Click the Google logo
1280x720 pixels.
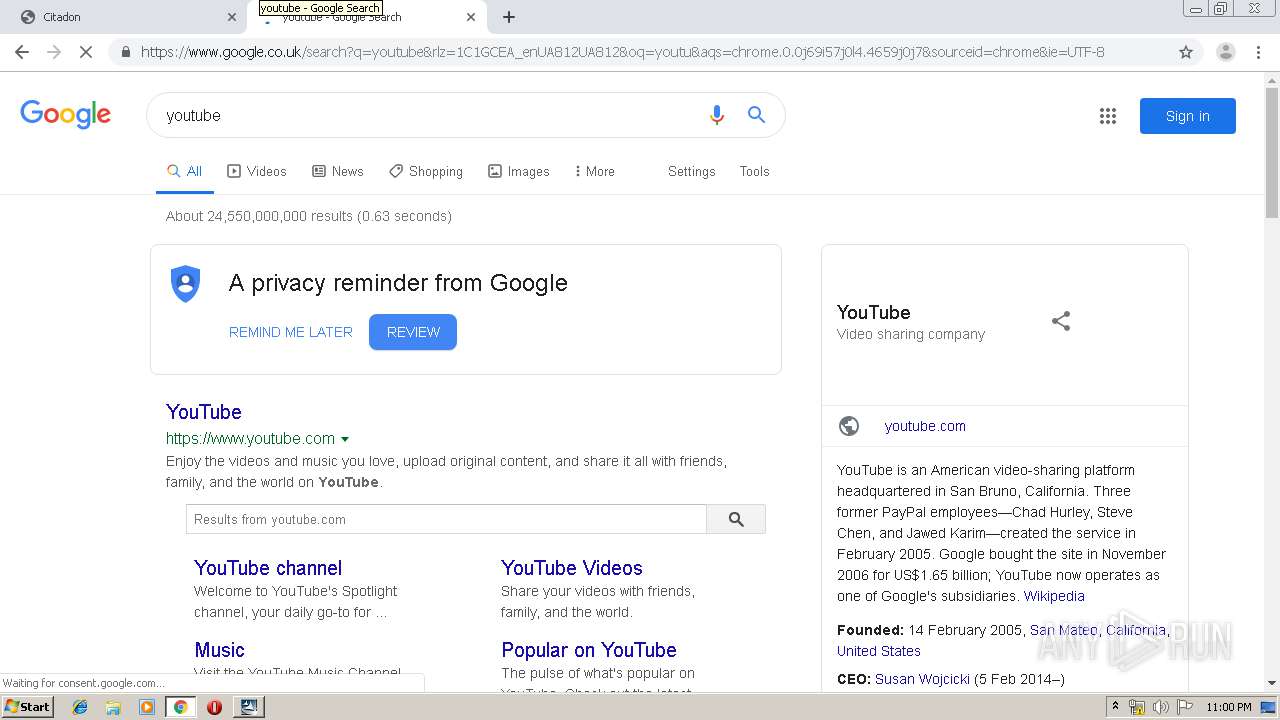(65, 115)
